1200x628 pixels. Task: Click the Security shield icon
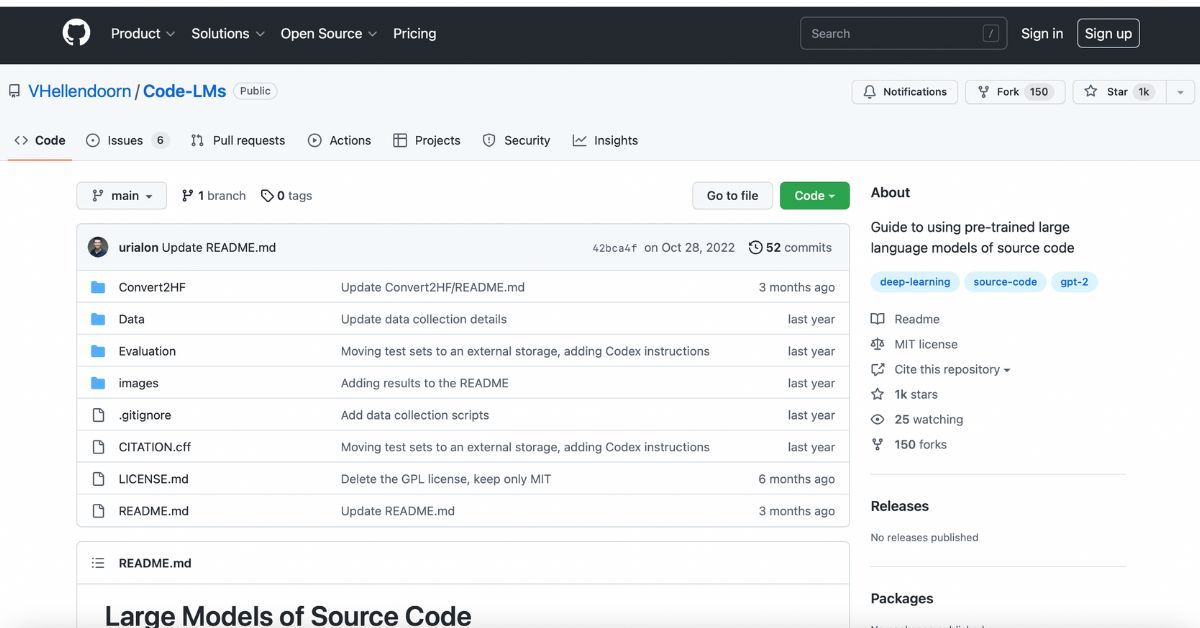click(x=490, y=140)
